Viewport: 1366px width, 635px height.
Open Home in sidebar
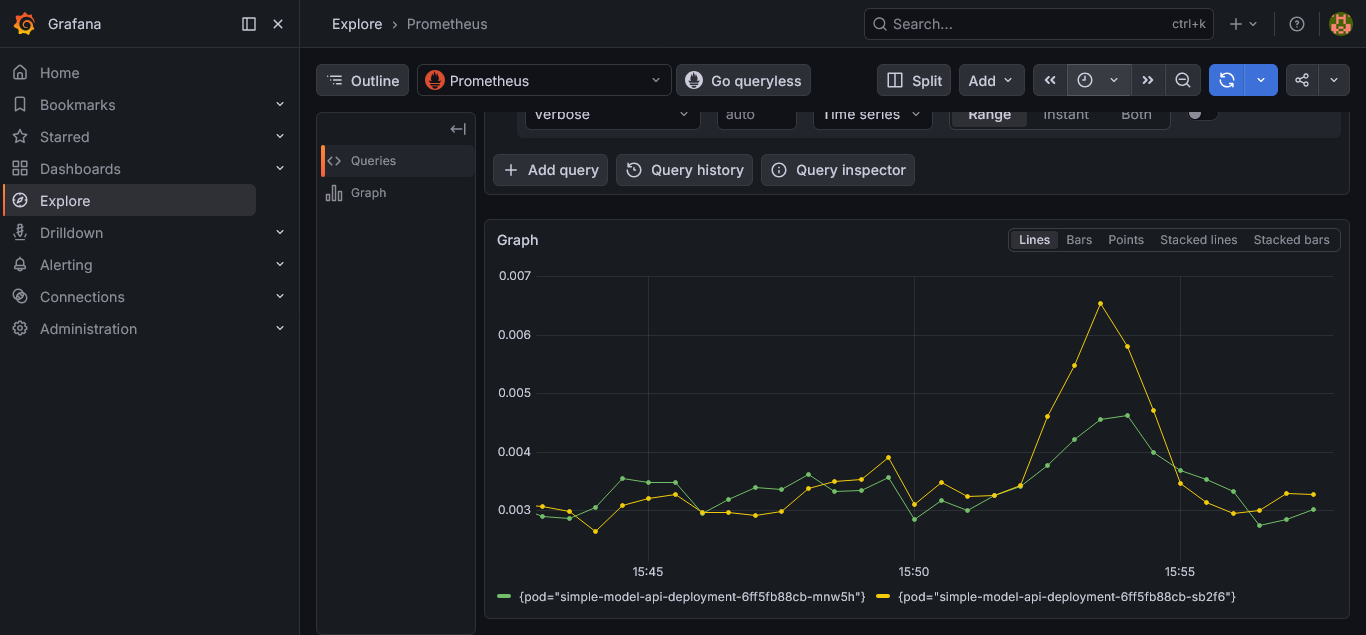pos(59,73)
